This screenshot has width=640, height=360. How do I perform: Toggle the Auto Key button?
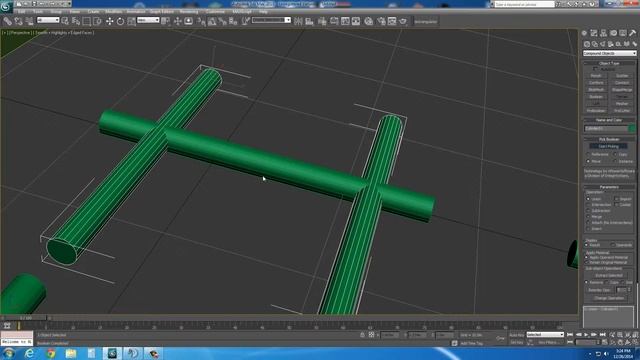point(516,335)
